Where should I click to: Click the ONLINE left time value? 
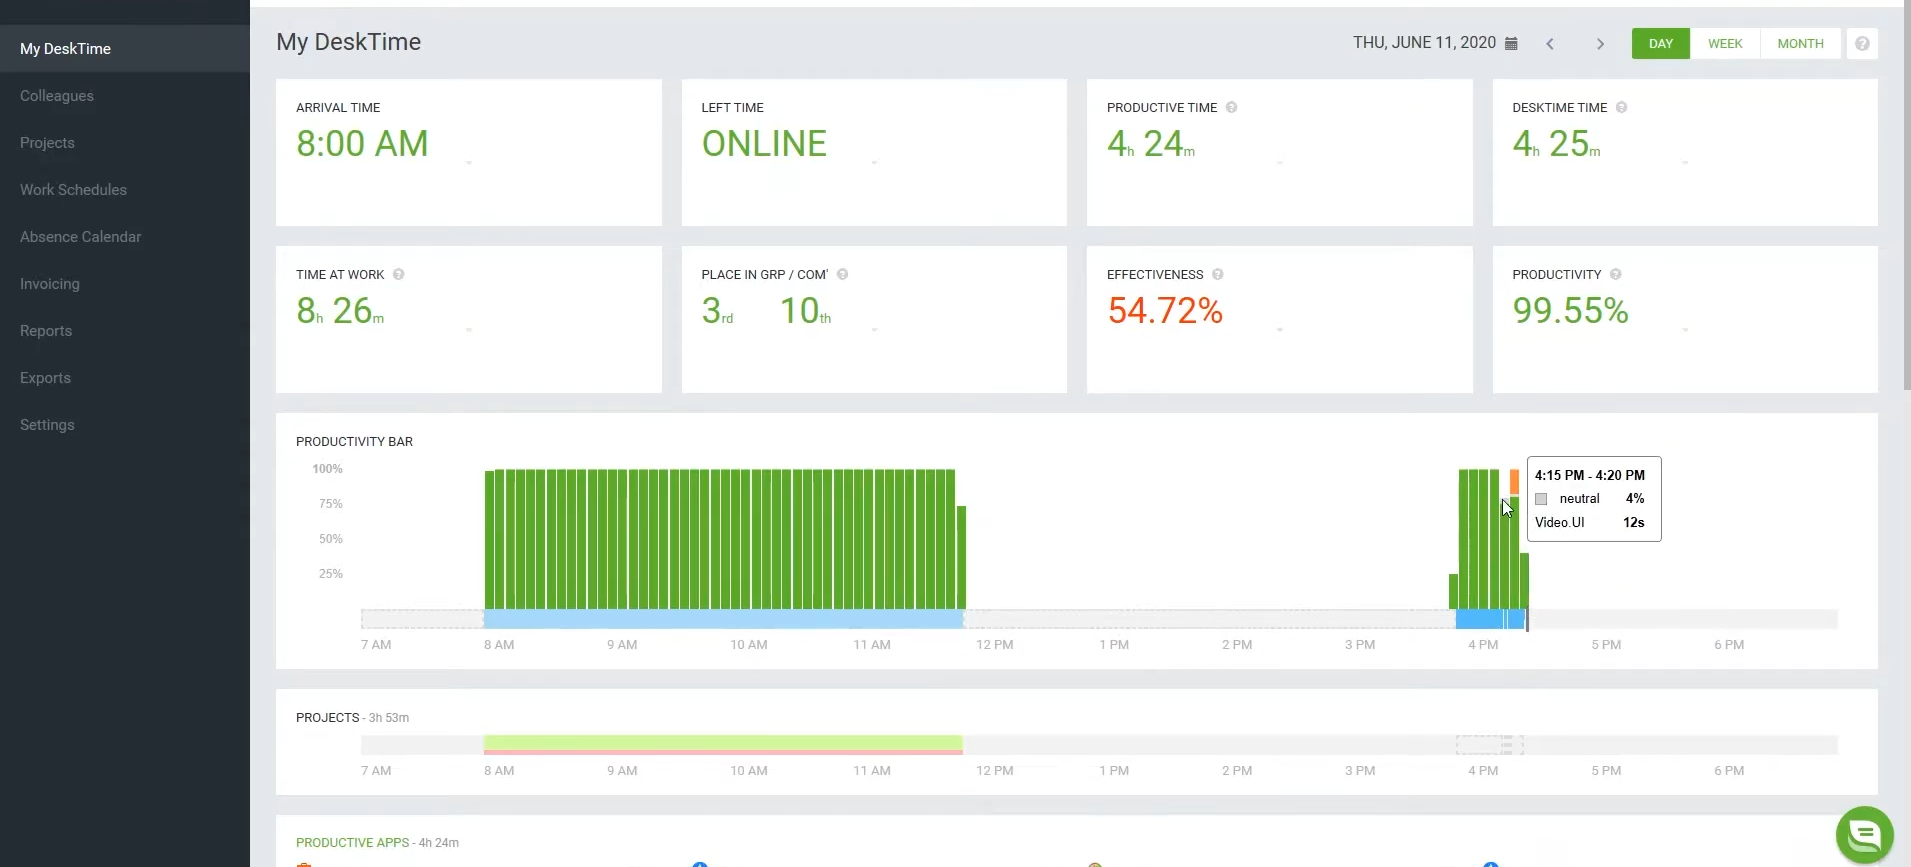(764, 144)
